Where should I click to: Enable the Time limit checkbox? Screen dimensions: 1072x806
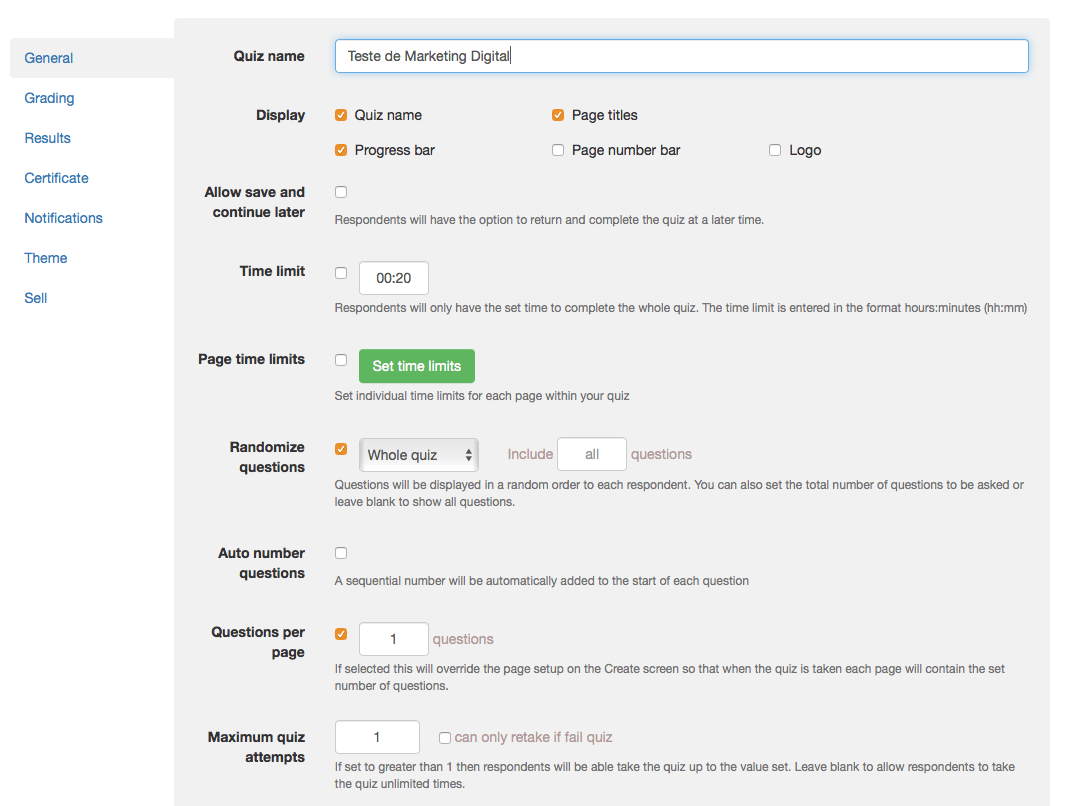(341, 273)
